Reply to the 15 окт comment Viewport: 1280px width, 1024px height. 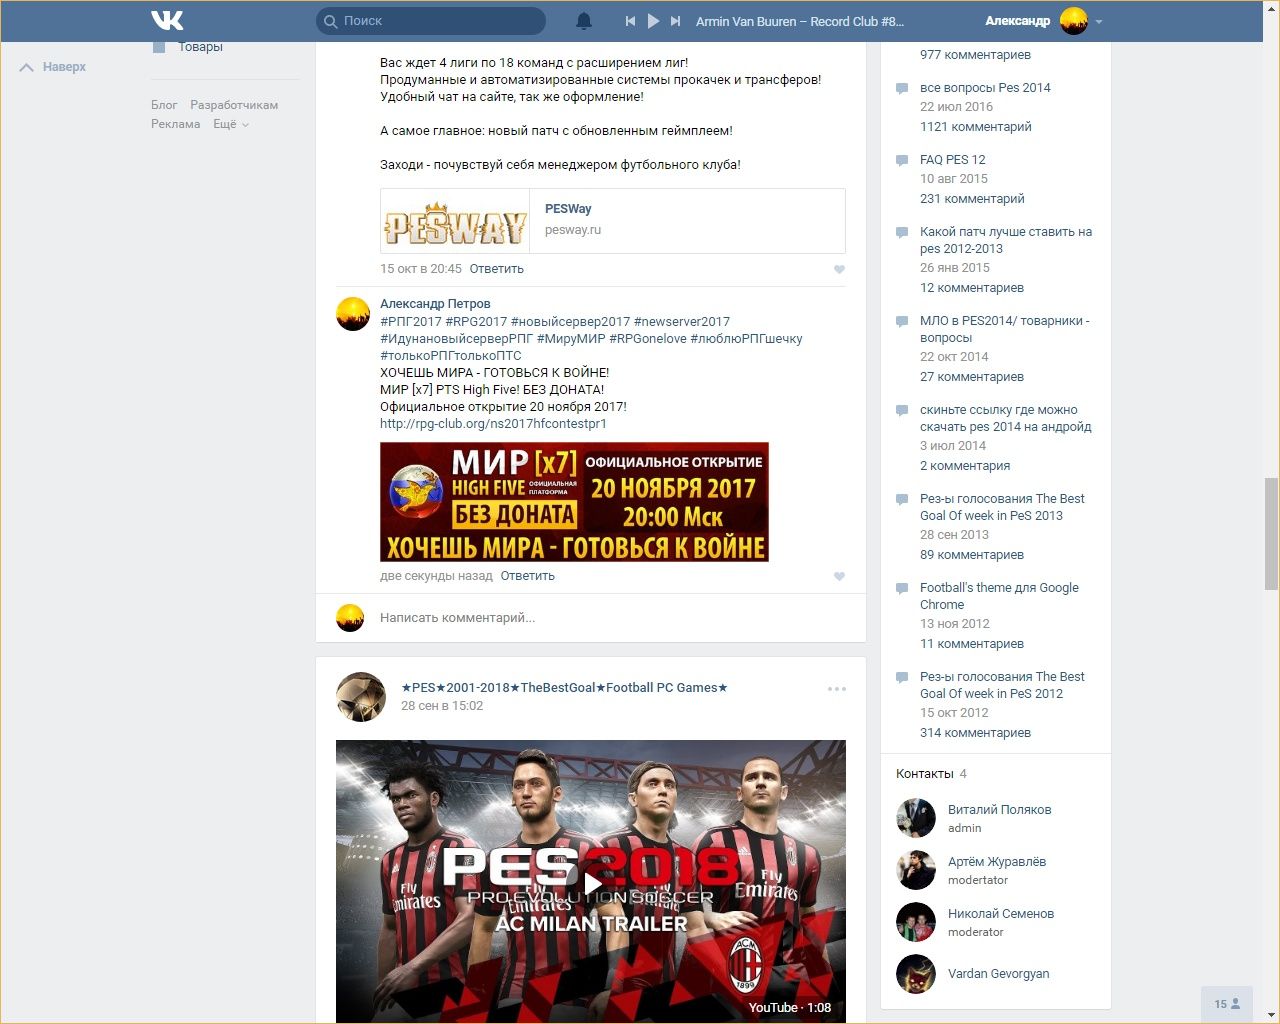(x=497, y=269)
